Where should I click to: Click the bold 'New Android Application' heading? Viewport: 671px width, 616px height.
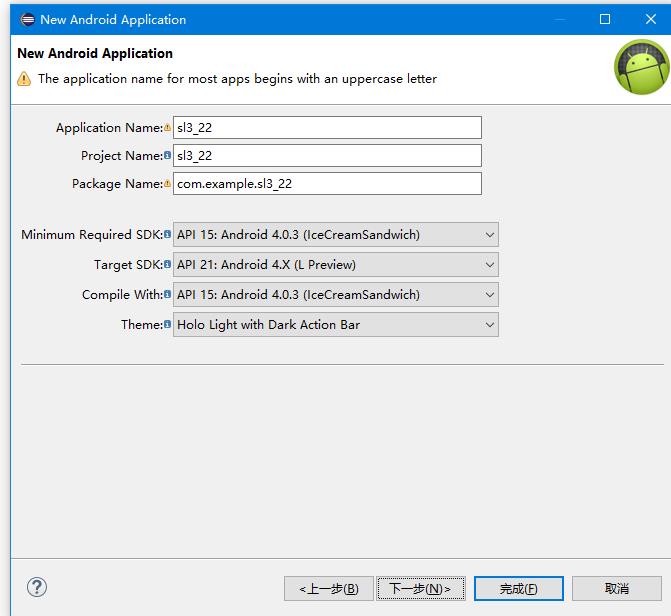tap(95, 53)
